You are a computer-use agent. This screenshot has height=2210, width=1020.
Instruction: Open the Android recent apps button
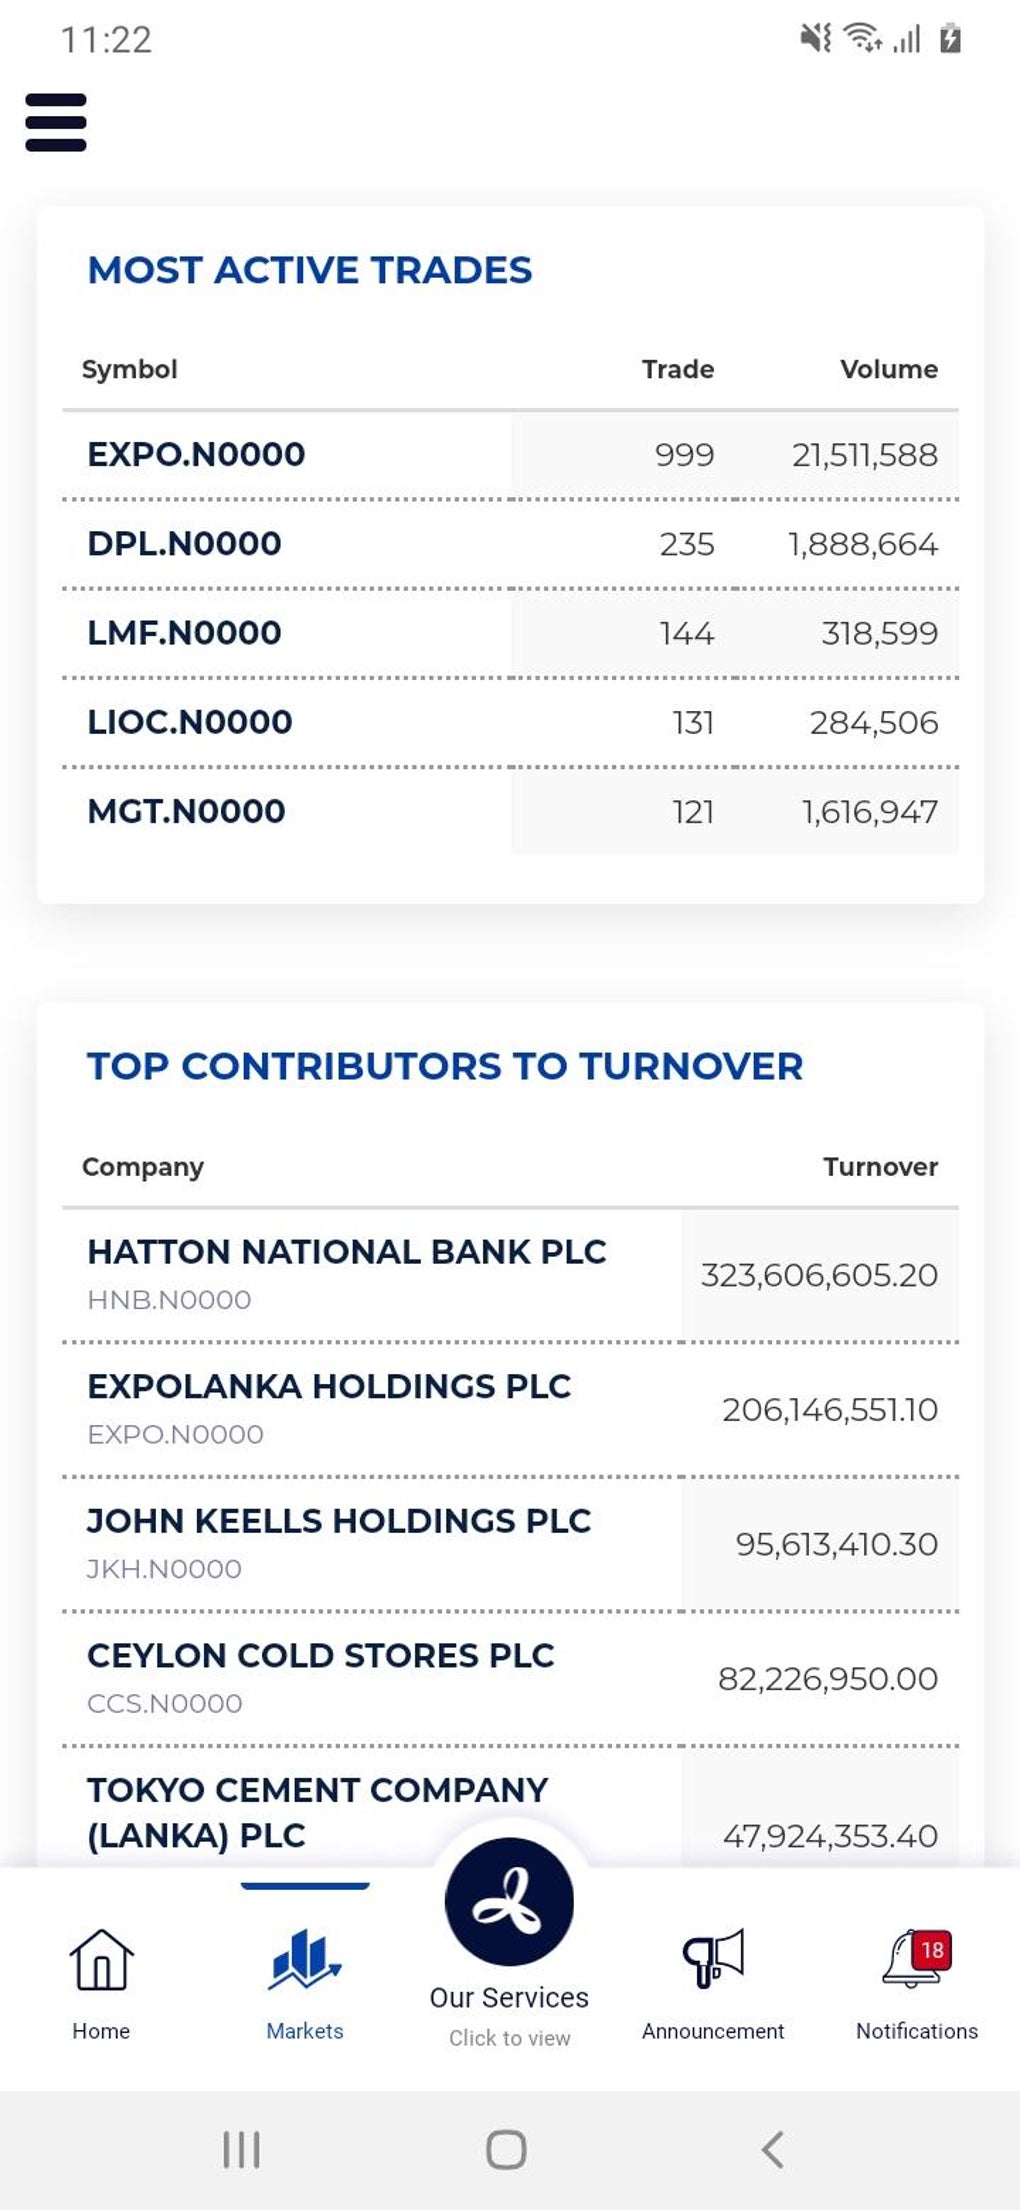click(x=241, y=2149)
